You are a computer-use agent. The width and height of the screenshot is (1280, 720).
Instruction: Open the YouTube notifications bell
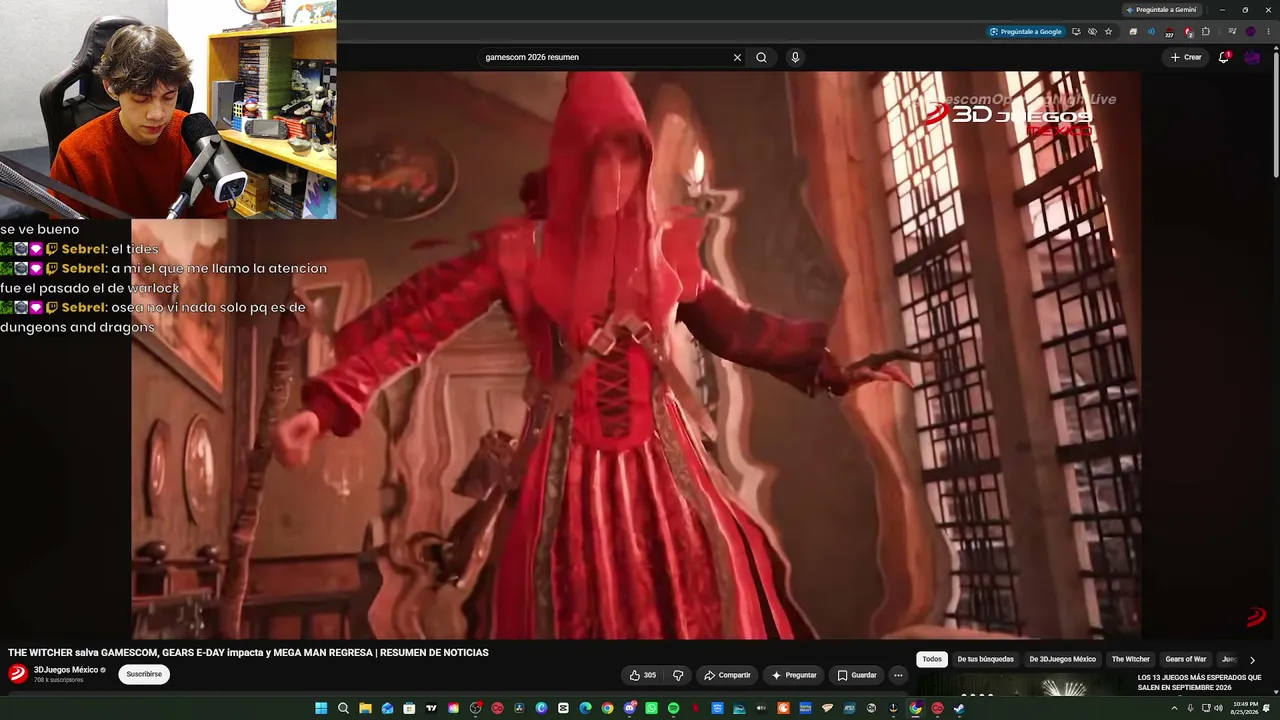[x=1224, y=57]
